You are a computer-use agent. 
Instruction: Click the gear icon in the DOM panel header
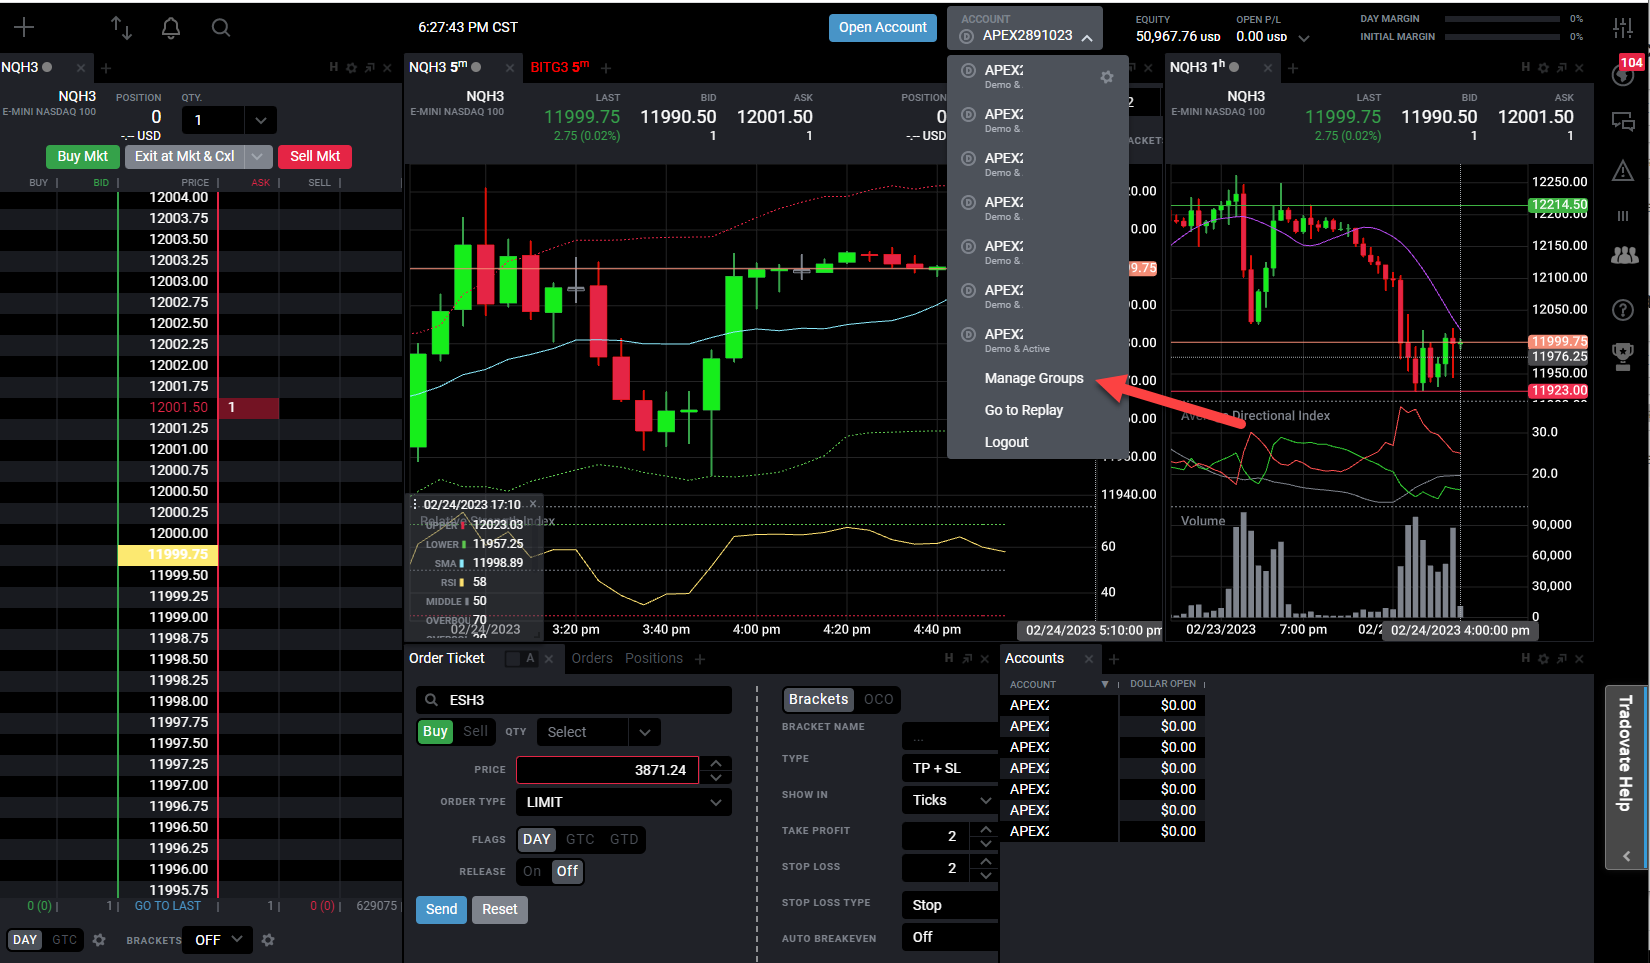351,68
